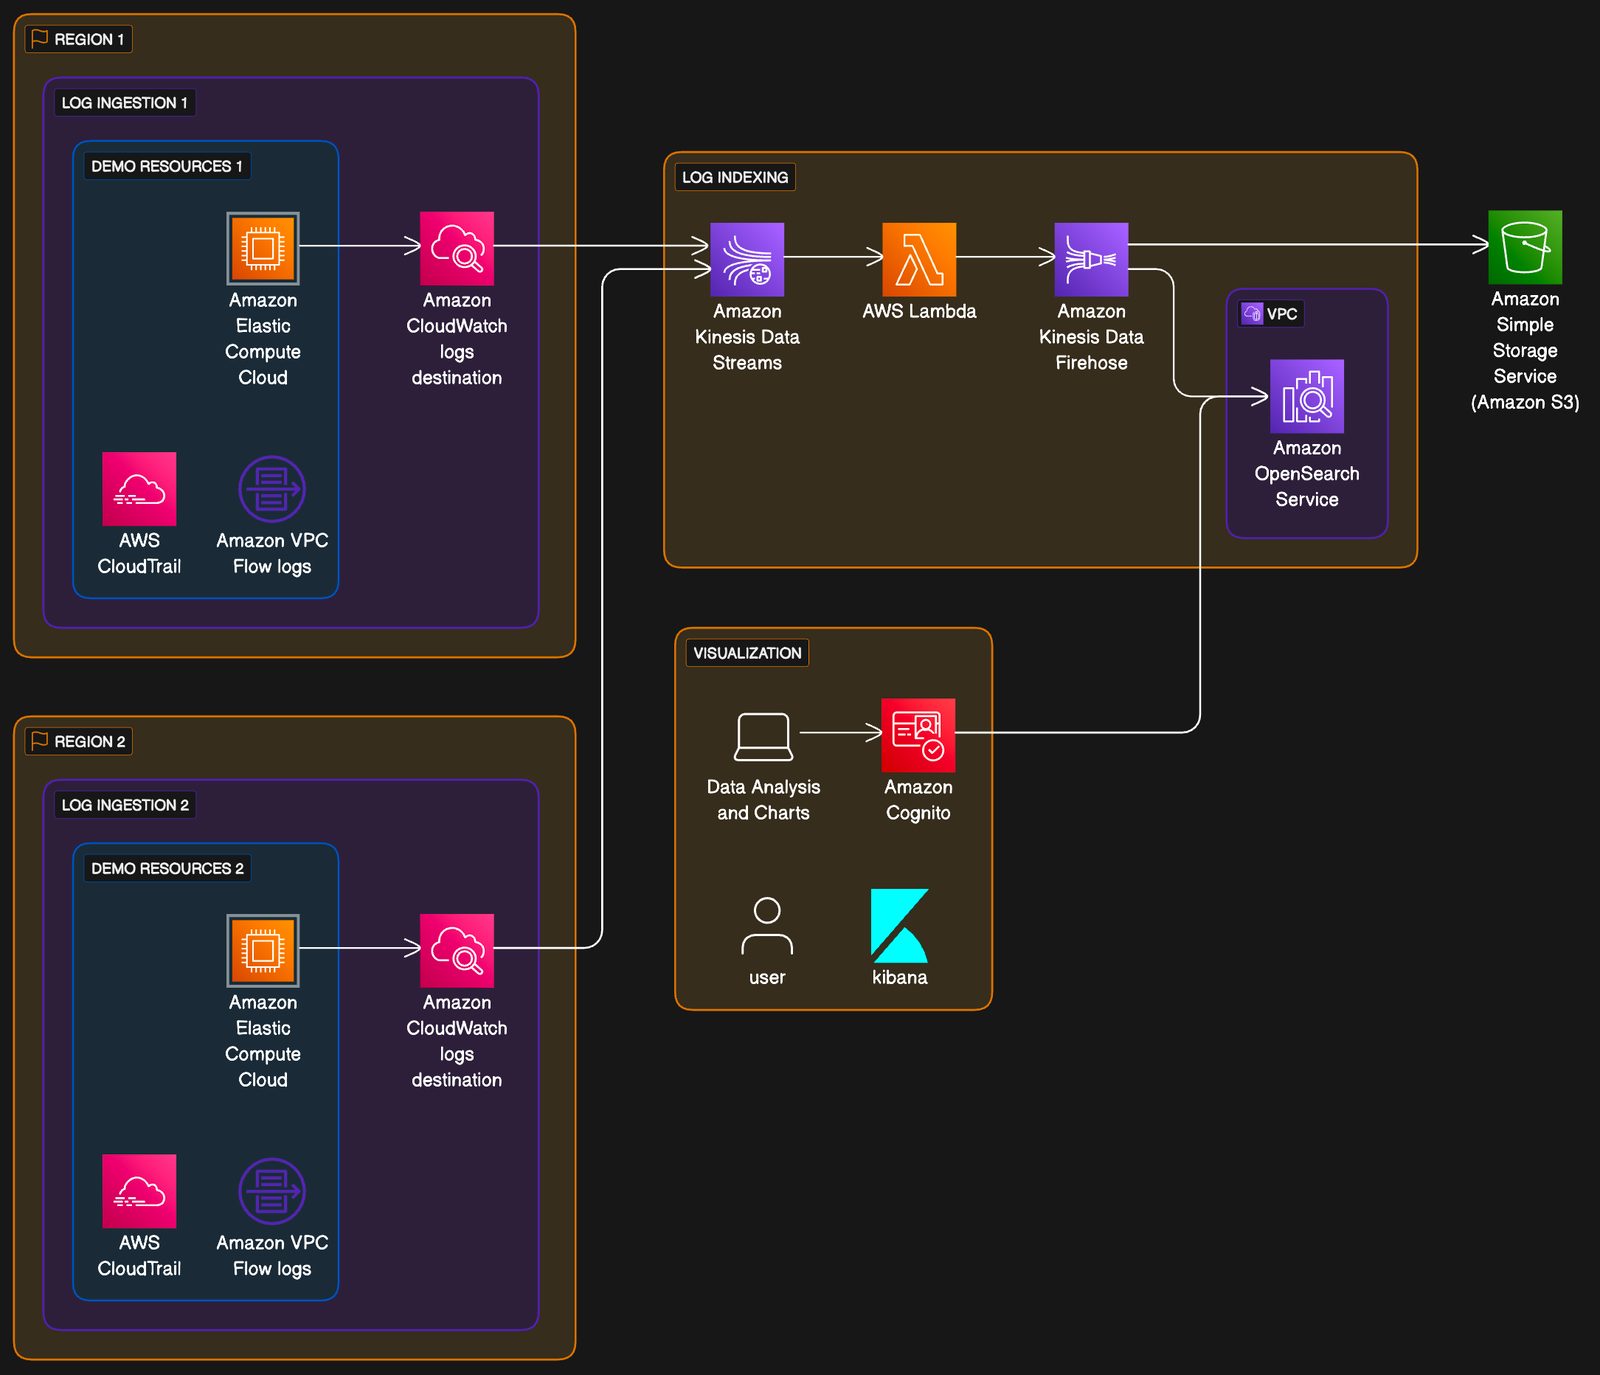The height and width of the screenshot is (1375, 1600).
Task: Click the Kinesis Data Firehose icon
Action: 1091,259
